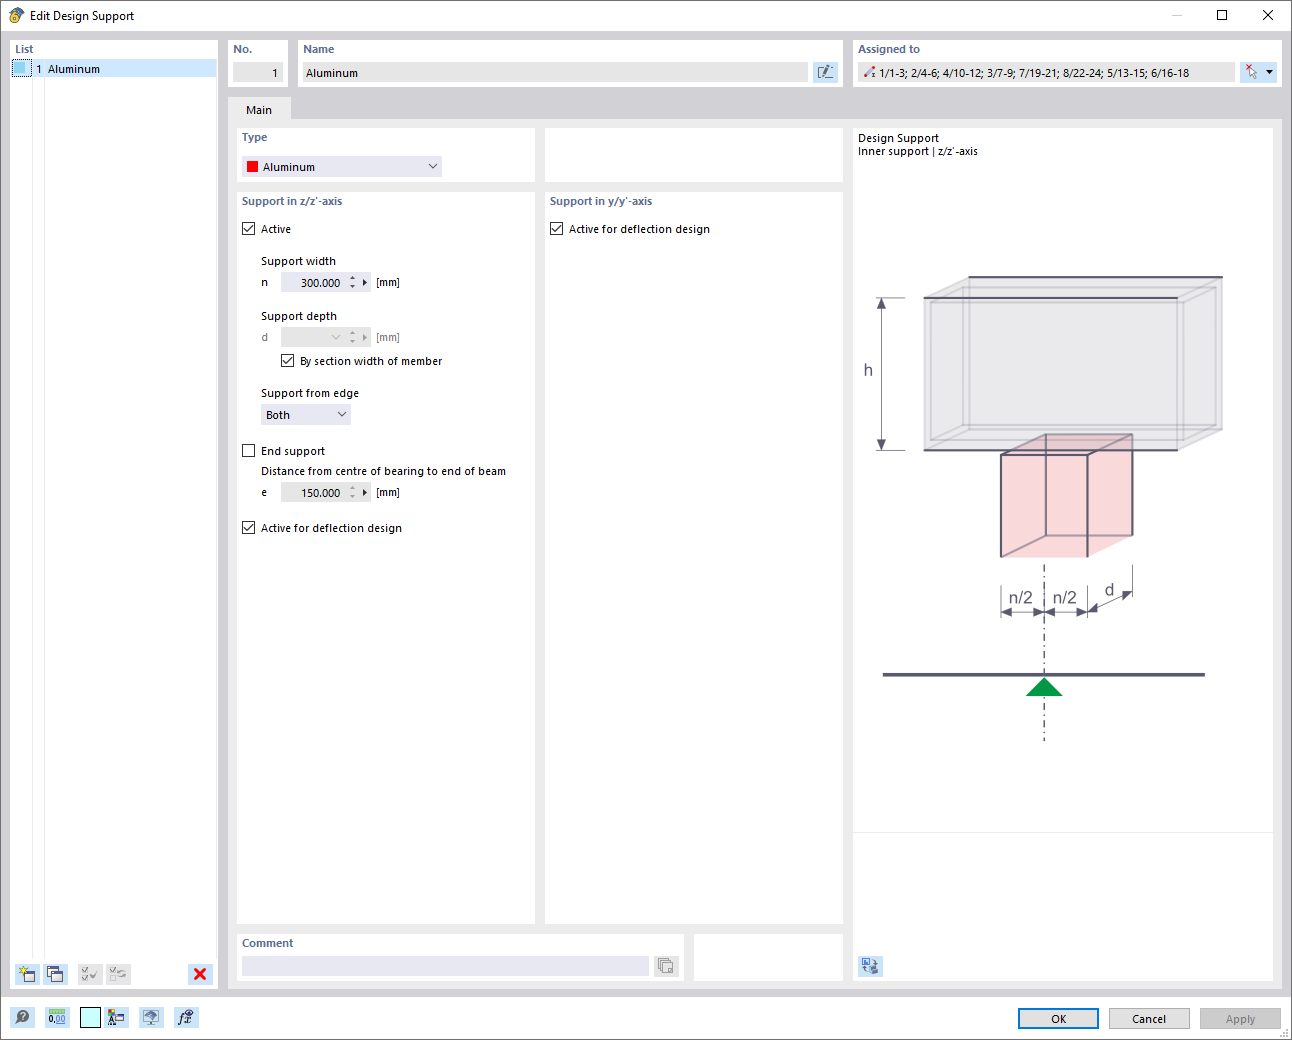Enable the End support option
Viewport: 1292px width, 1040px height.
tap(248, 450)
